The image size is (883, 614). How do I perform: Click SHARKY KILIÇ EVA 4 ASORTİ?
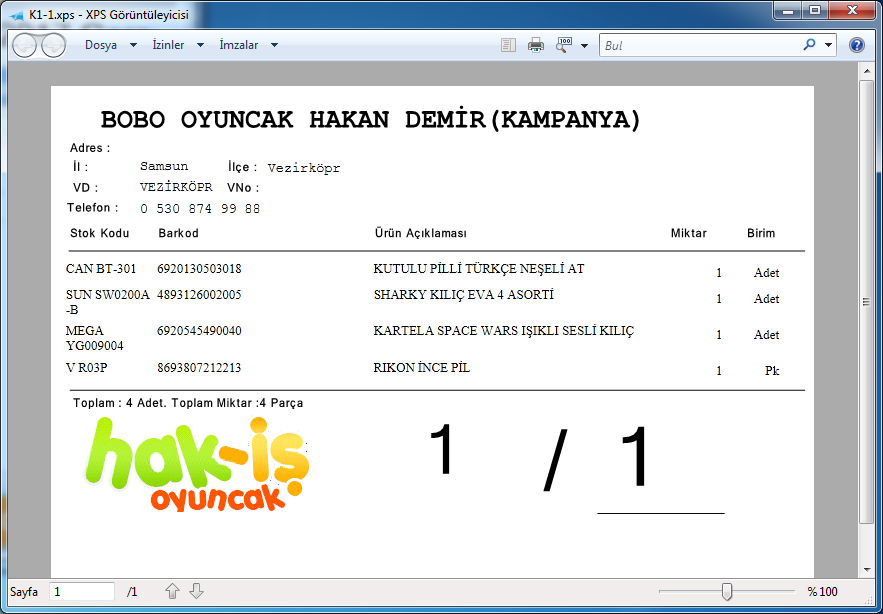pyautogui.click(x=463, y=295)
